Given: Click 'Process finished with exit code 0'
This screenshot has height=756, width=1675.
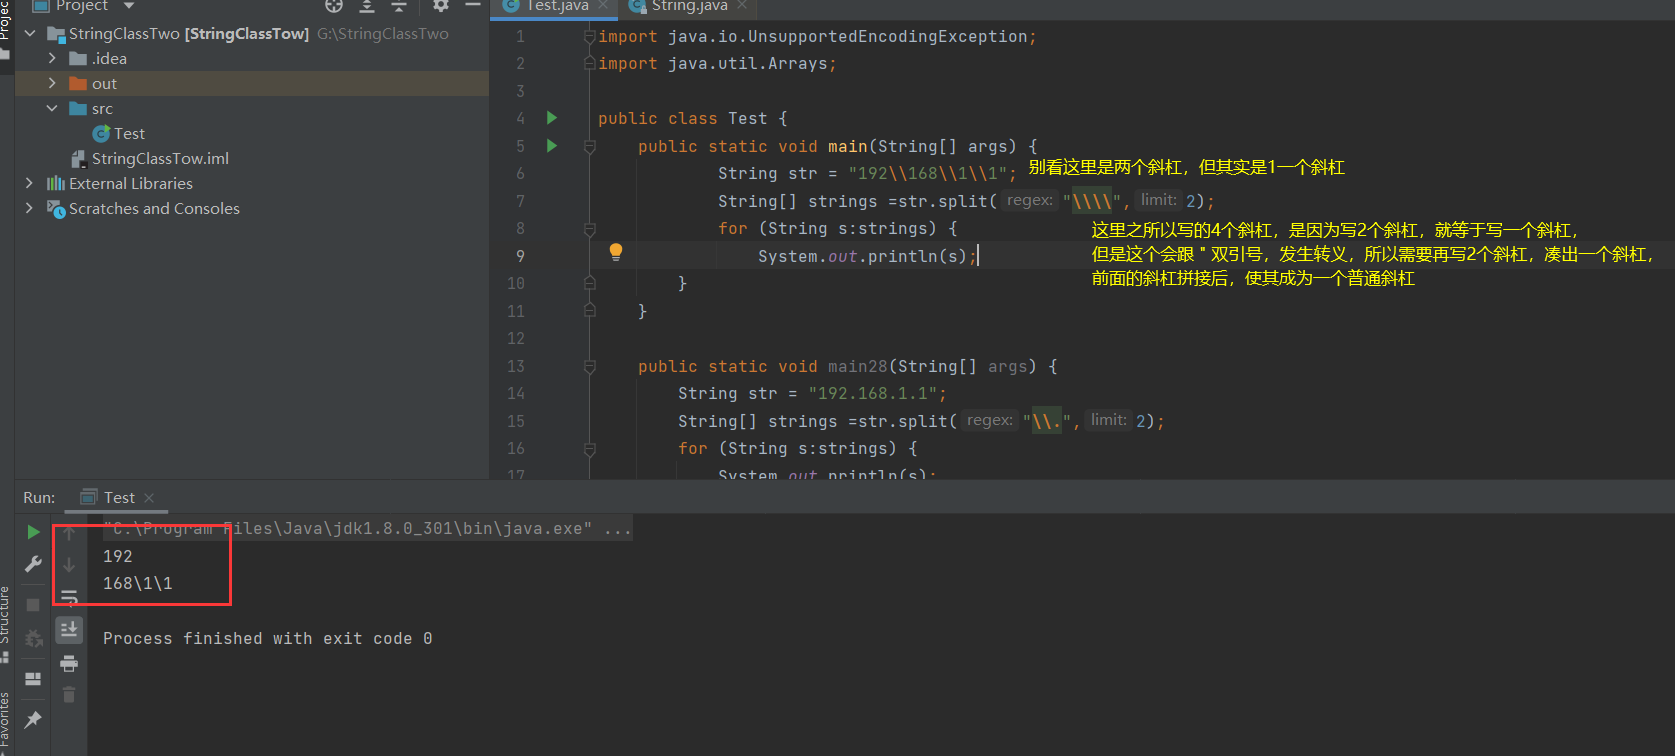Looking at the screenshot, I should [x=268, y=638].
